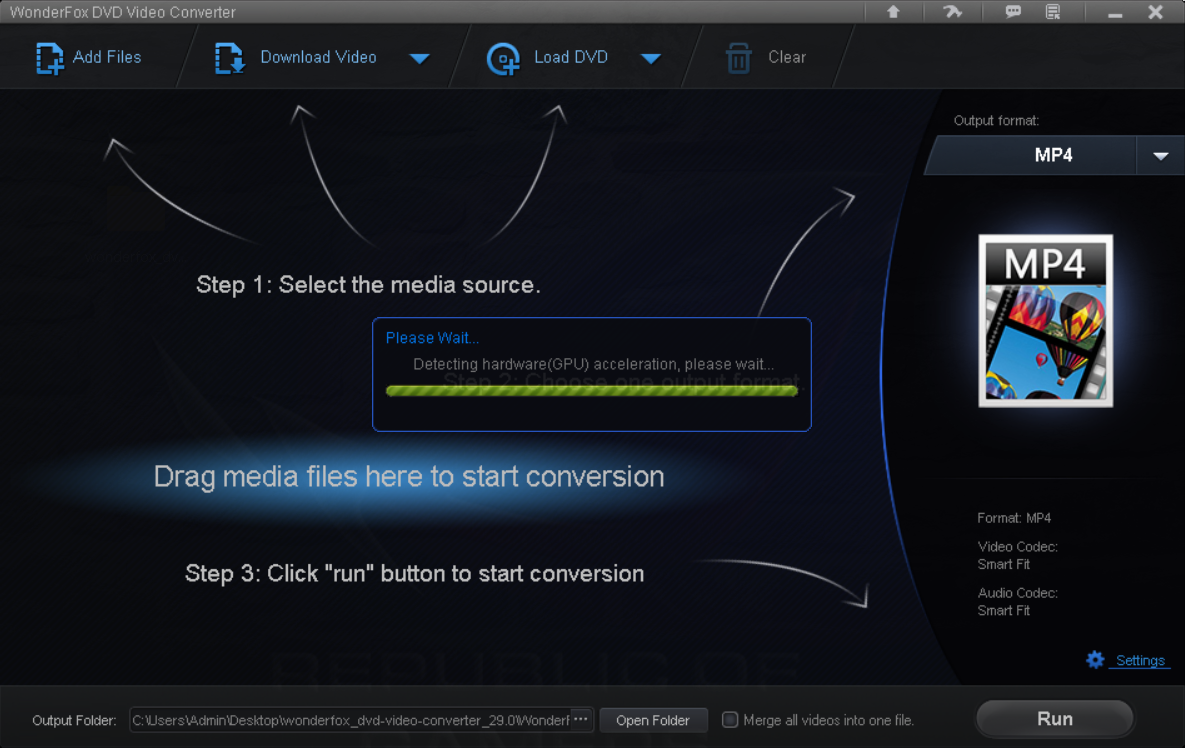Image resolution: width=1185 pixels, height=748 pixels.
Task: Open the Settings link
Action: (1140, 660)
